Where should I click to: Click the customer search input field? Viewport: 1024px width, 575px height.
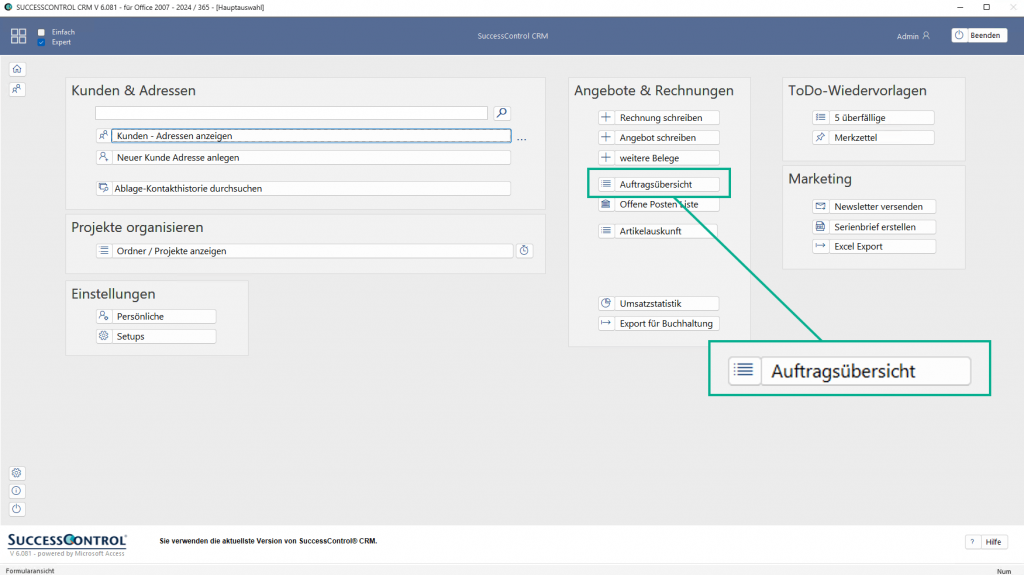291,113
